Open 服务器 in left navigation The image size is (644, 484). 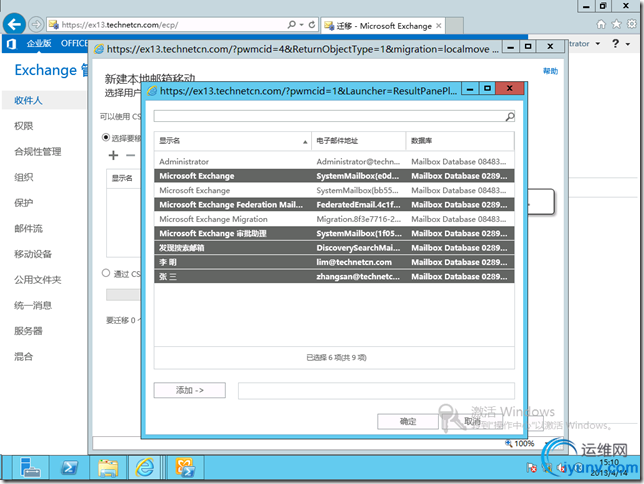(x=28, y=331)
